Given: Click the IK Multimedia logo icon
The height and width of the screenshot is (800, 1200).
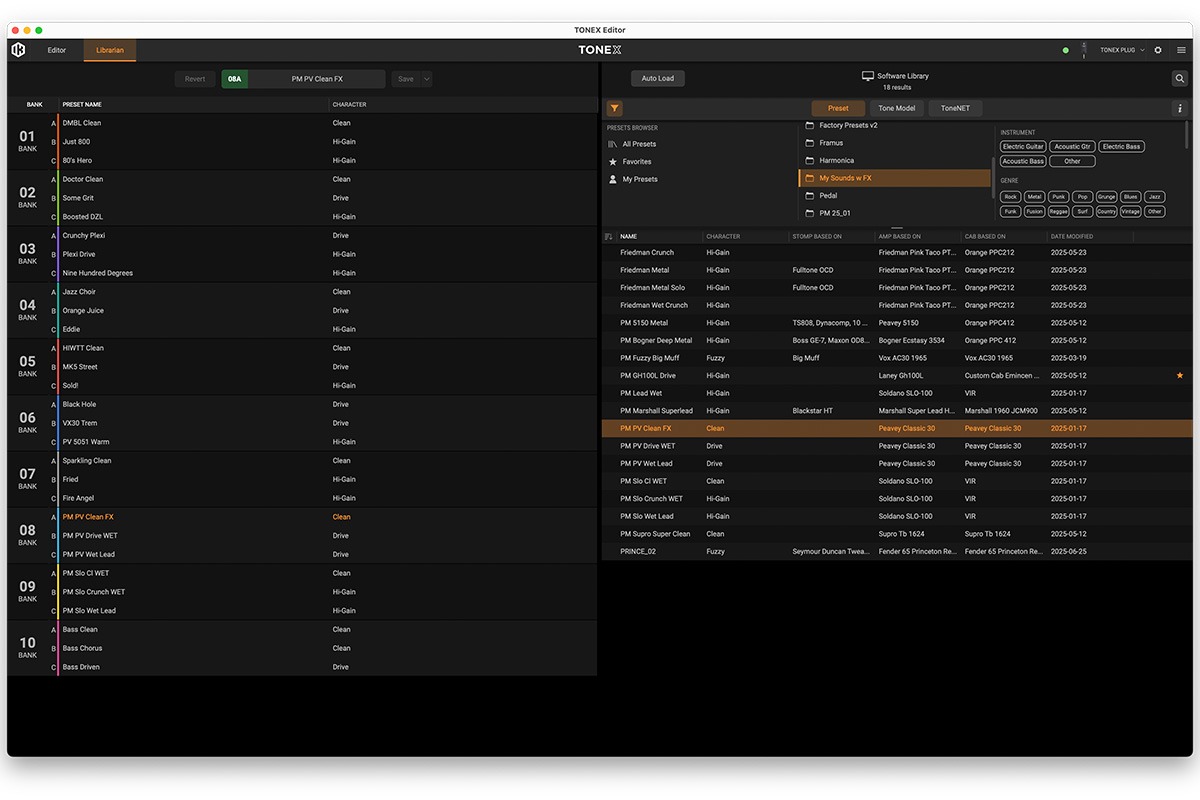Looking at the screenshot, I should click(18, 50).
